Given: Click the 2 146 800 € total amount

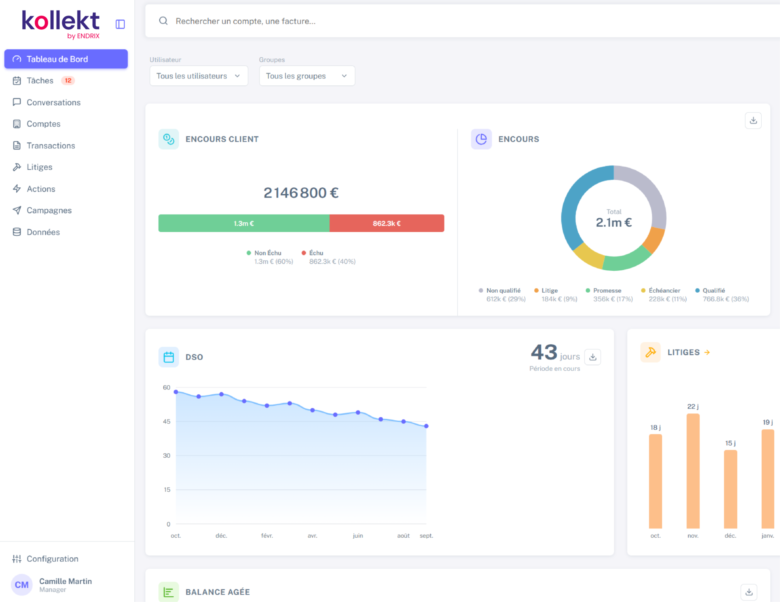Looking at the screenshot, I should point(301,193).
